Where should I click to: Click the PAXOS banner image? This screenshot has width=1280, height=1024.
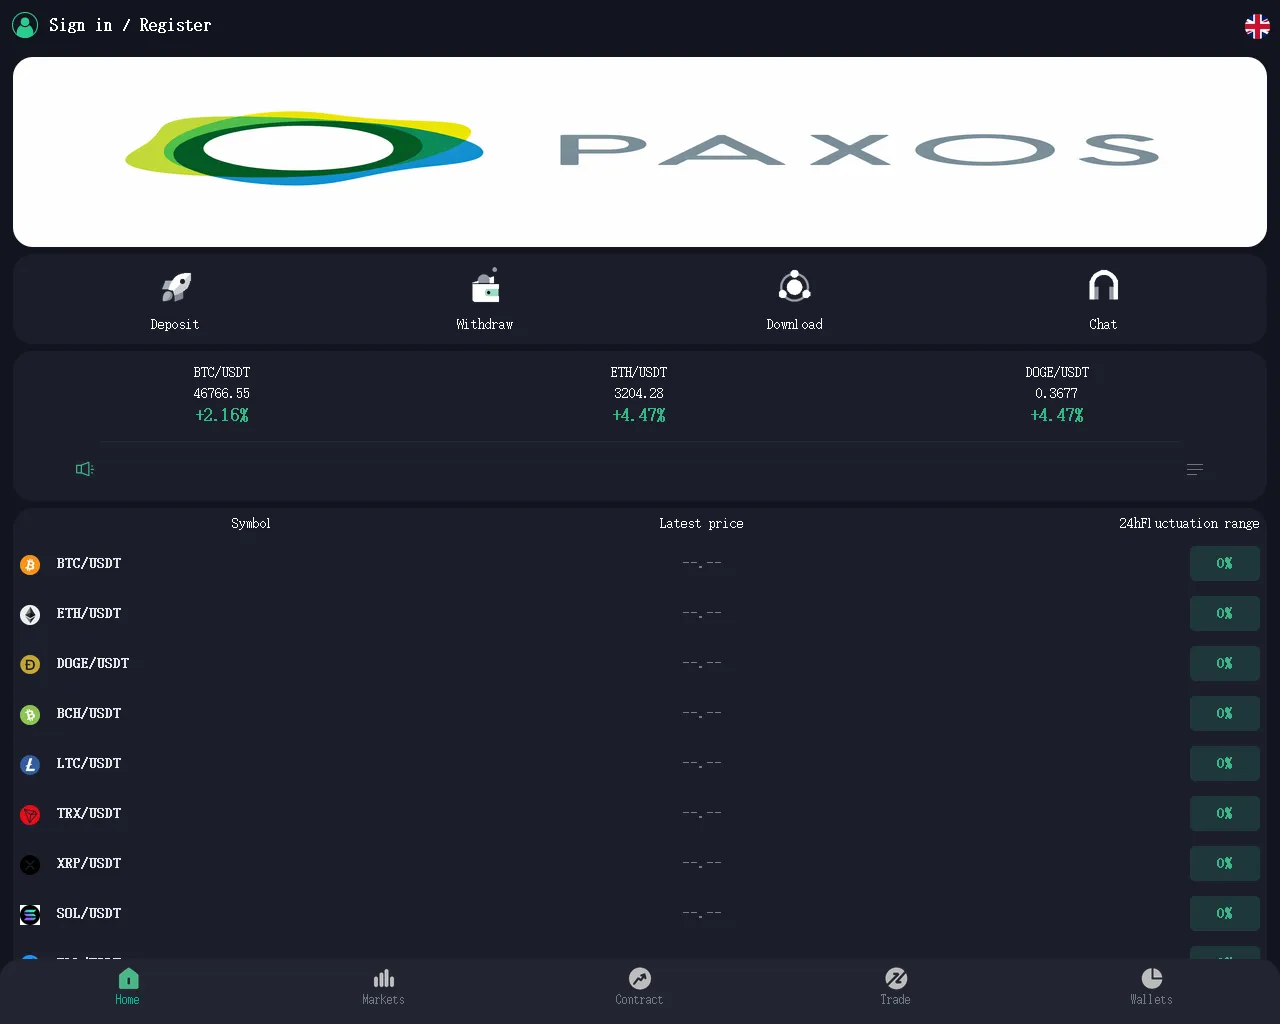click(x=640, y=152)
